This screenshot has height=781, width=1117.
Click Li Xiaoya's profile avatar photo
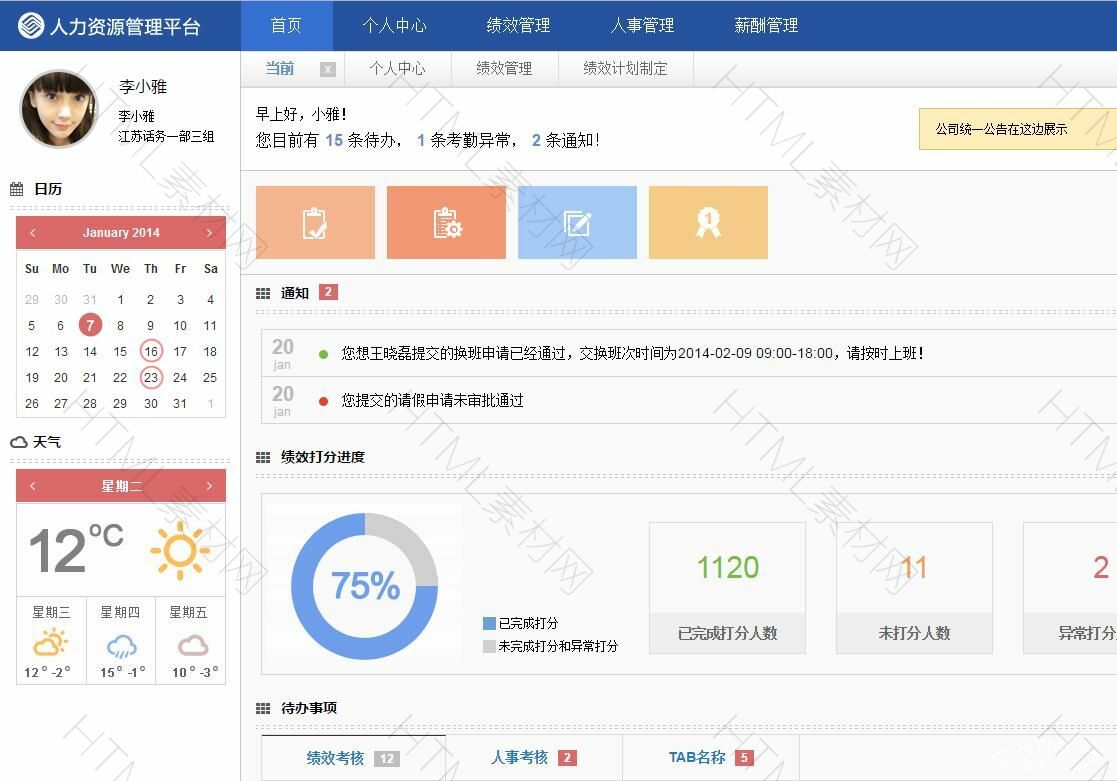(59, 109)
